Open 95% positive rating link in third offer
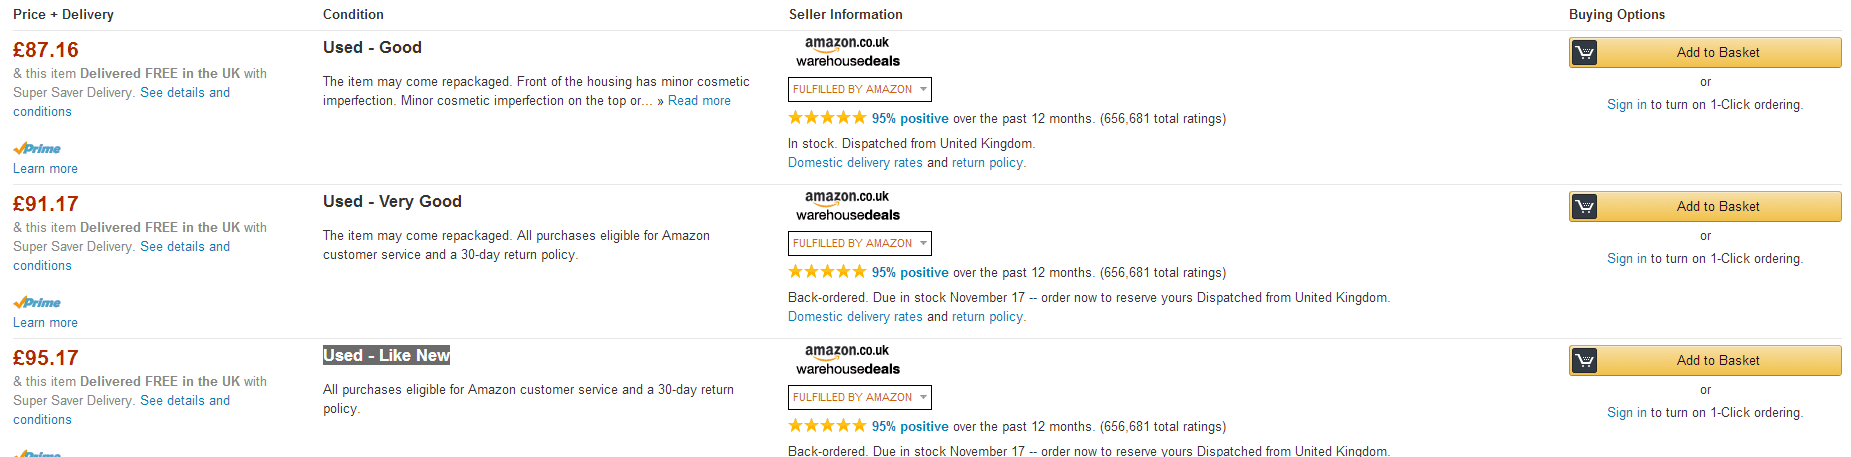 tap(910, 426)
